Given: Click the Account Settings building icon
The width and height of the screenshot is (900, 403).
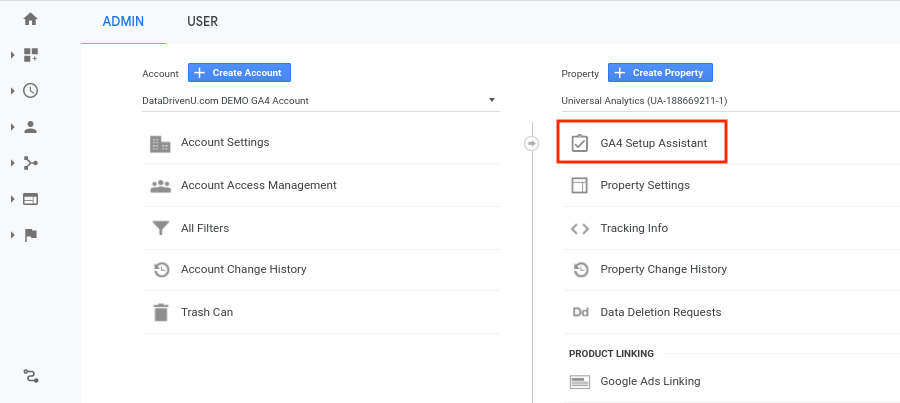Looking at the screenshot, I should pos(160,144).
